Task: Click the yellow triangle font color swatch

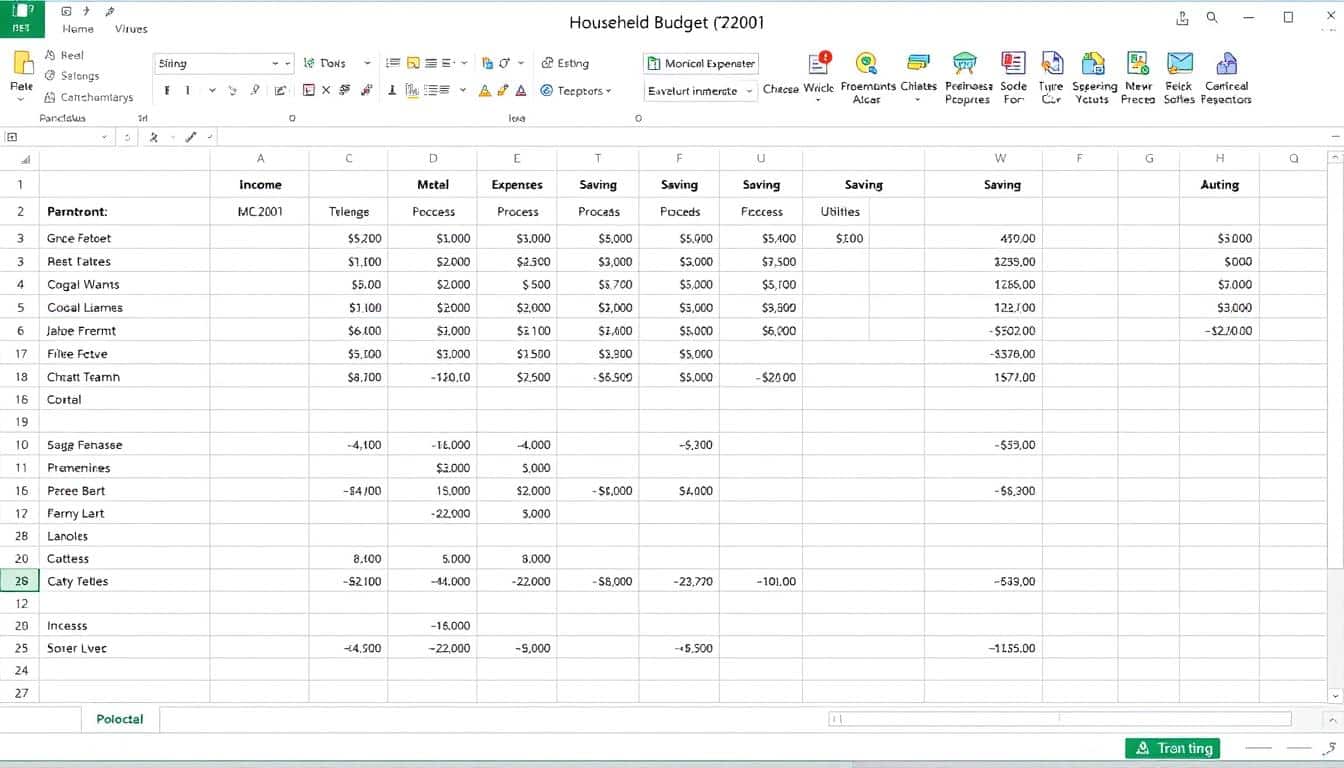Action: (x=485, y=90)
